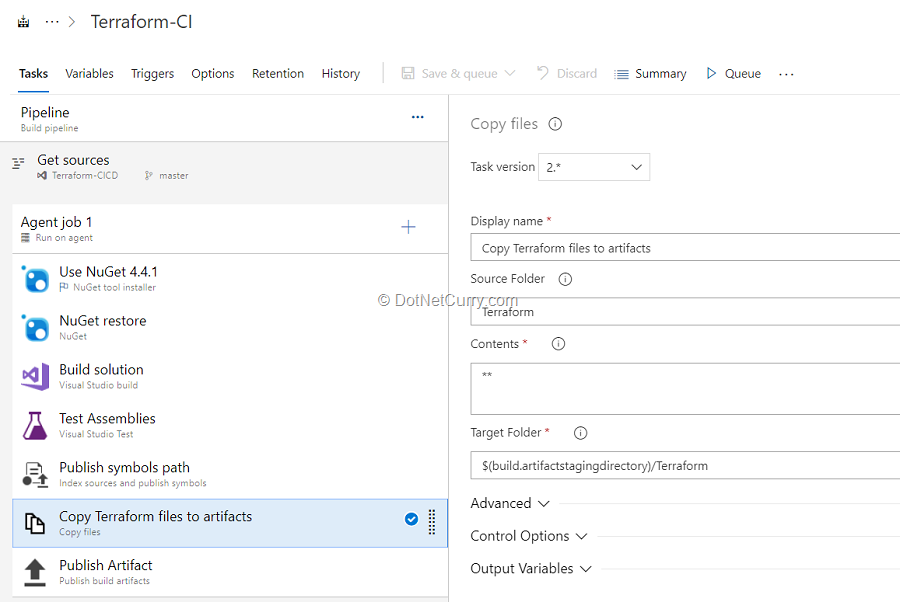Viewport: 900px width, 602px height.
Task: Open the Test Assemblies task label
Action: [x=107, y=418]
